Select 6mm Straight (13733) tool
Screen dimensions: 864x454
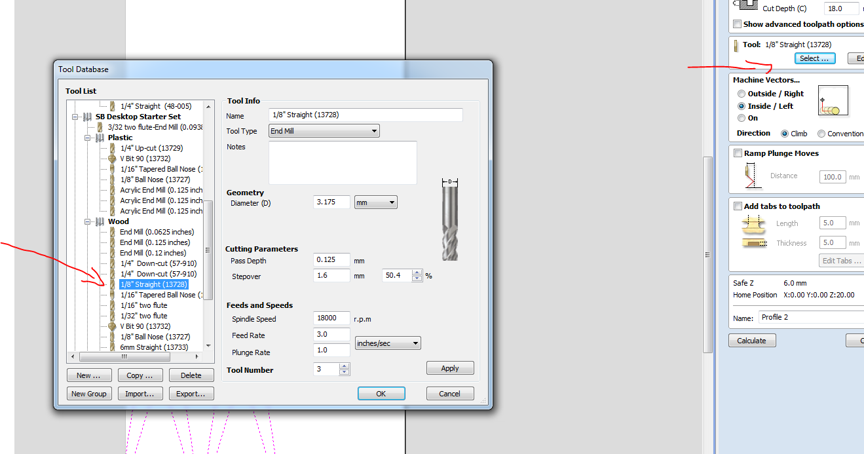(154, 347)
